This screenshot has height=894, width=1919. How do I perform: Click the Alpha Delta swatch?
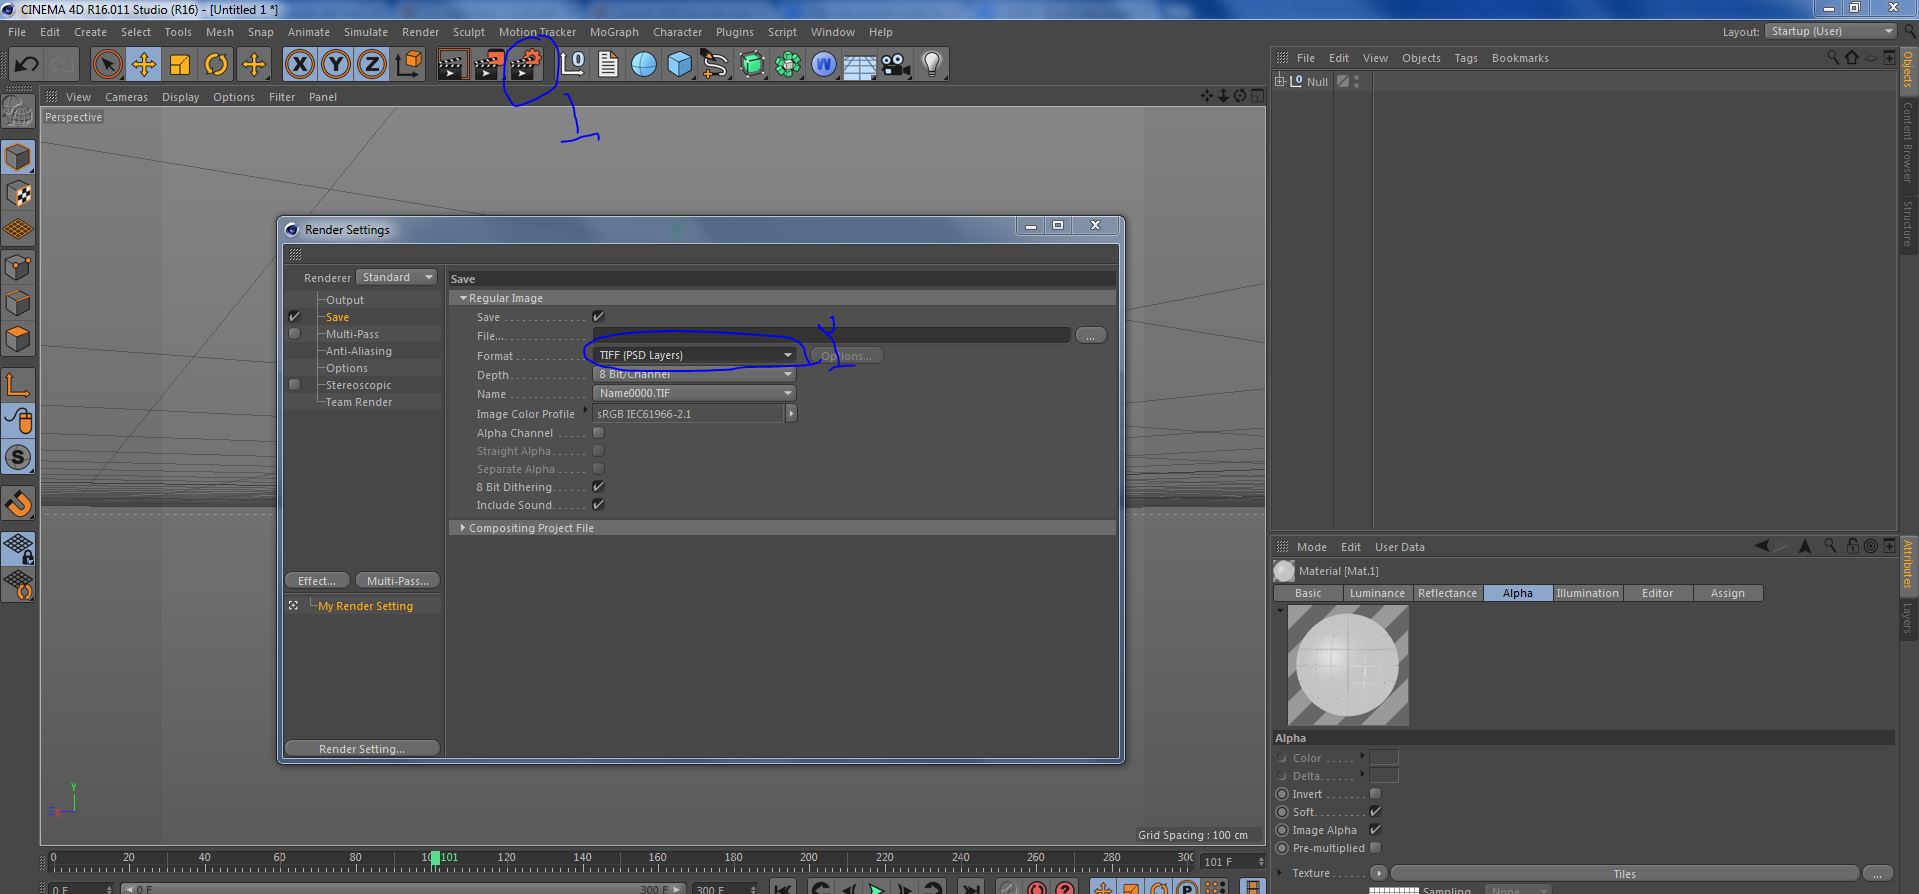pyautogui.click(x=1383, y=776)
